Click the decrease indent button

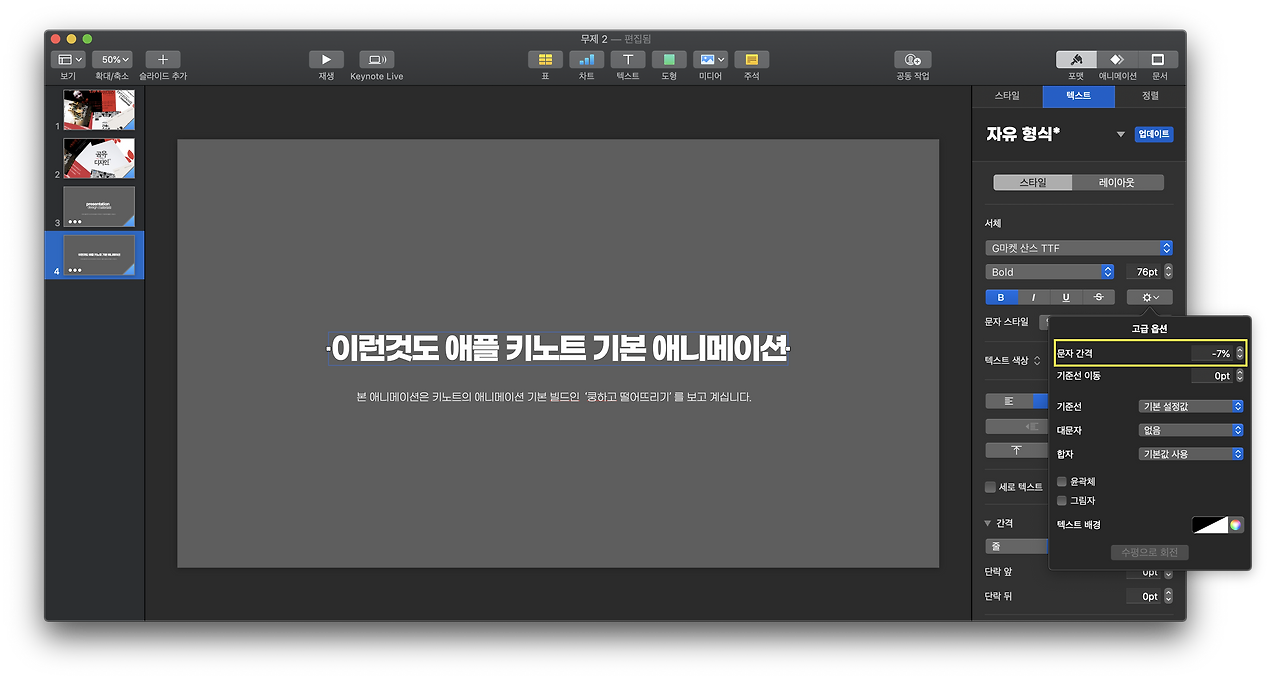1016,426
